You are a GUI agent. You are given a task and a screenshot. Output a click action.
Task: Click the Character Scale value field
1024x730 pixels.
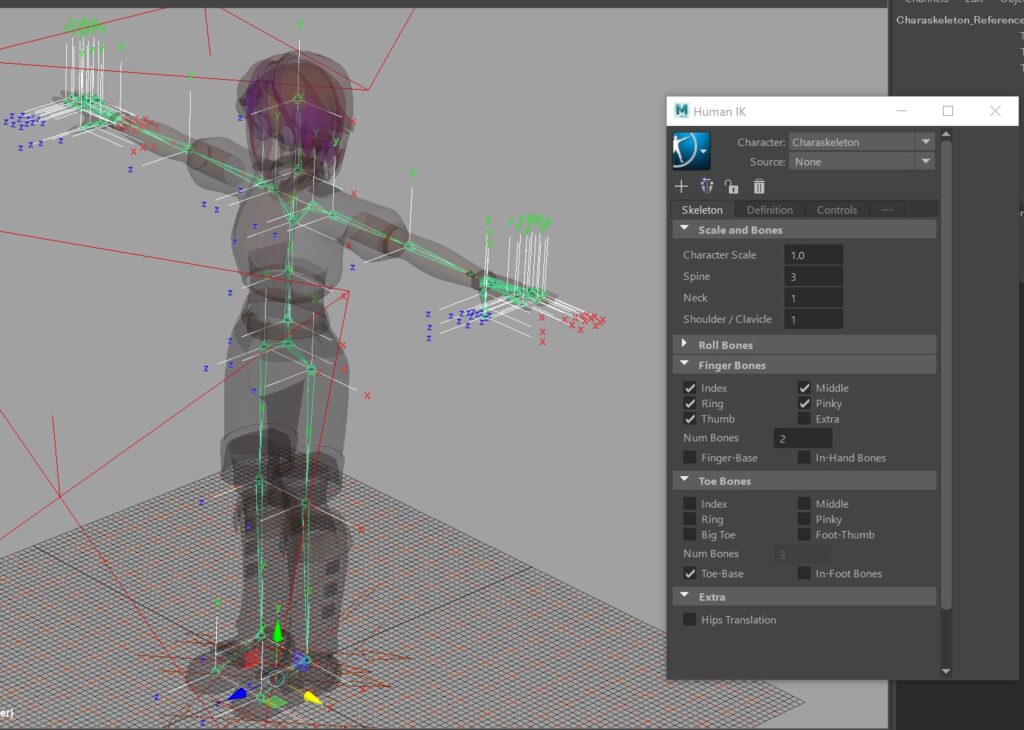813,255
